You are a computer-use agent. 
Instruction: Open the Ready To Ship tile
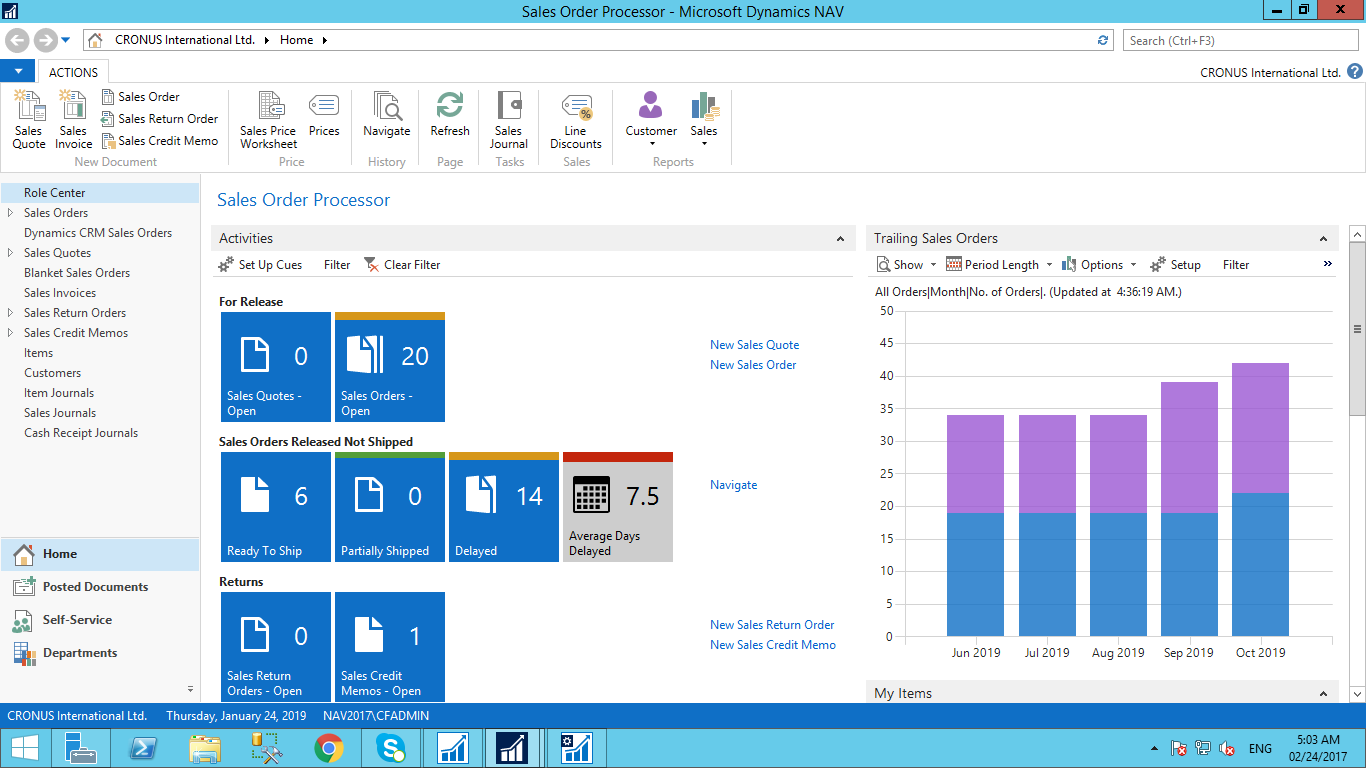point(276,507)
